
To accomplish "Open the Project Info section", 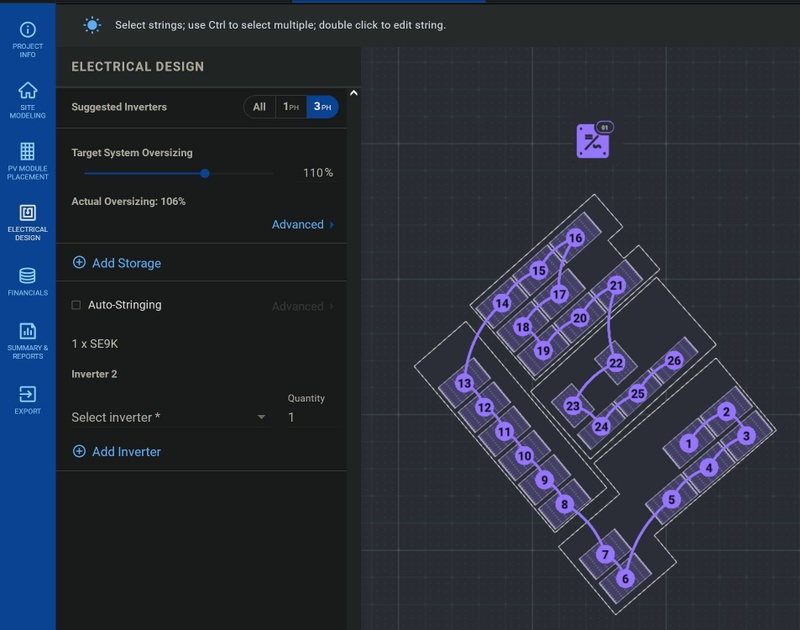I will point(28,39).
